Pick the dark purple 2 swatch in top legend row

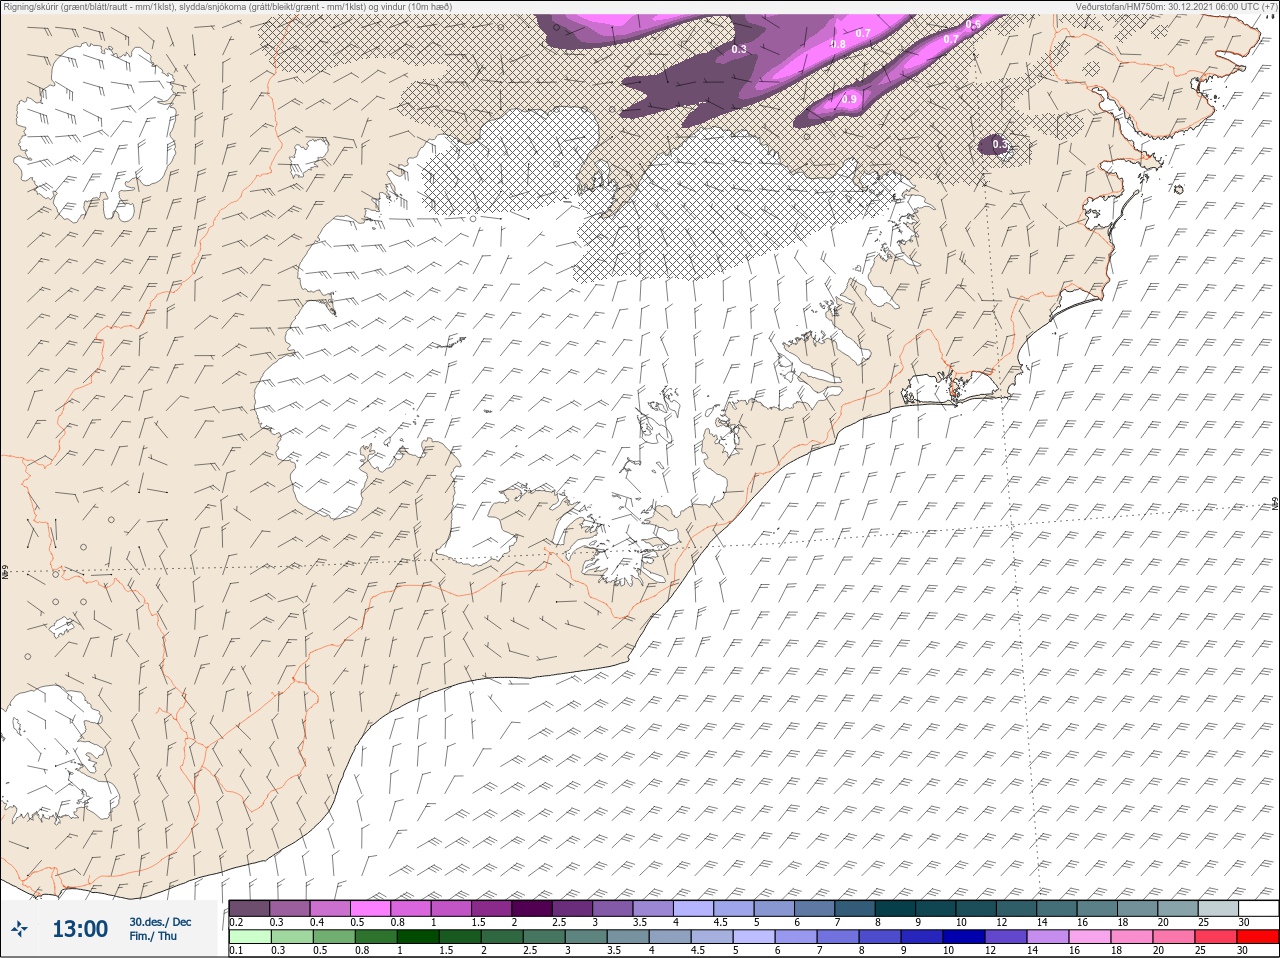(532, 908)
